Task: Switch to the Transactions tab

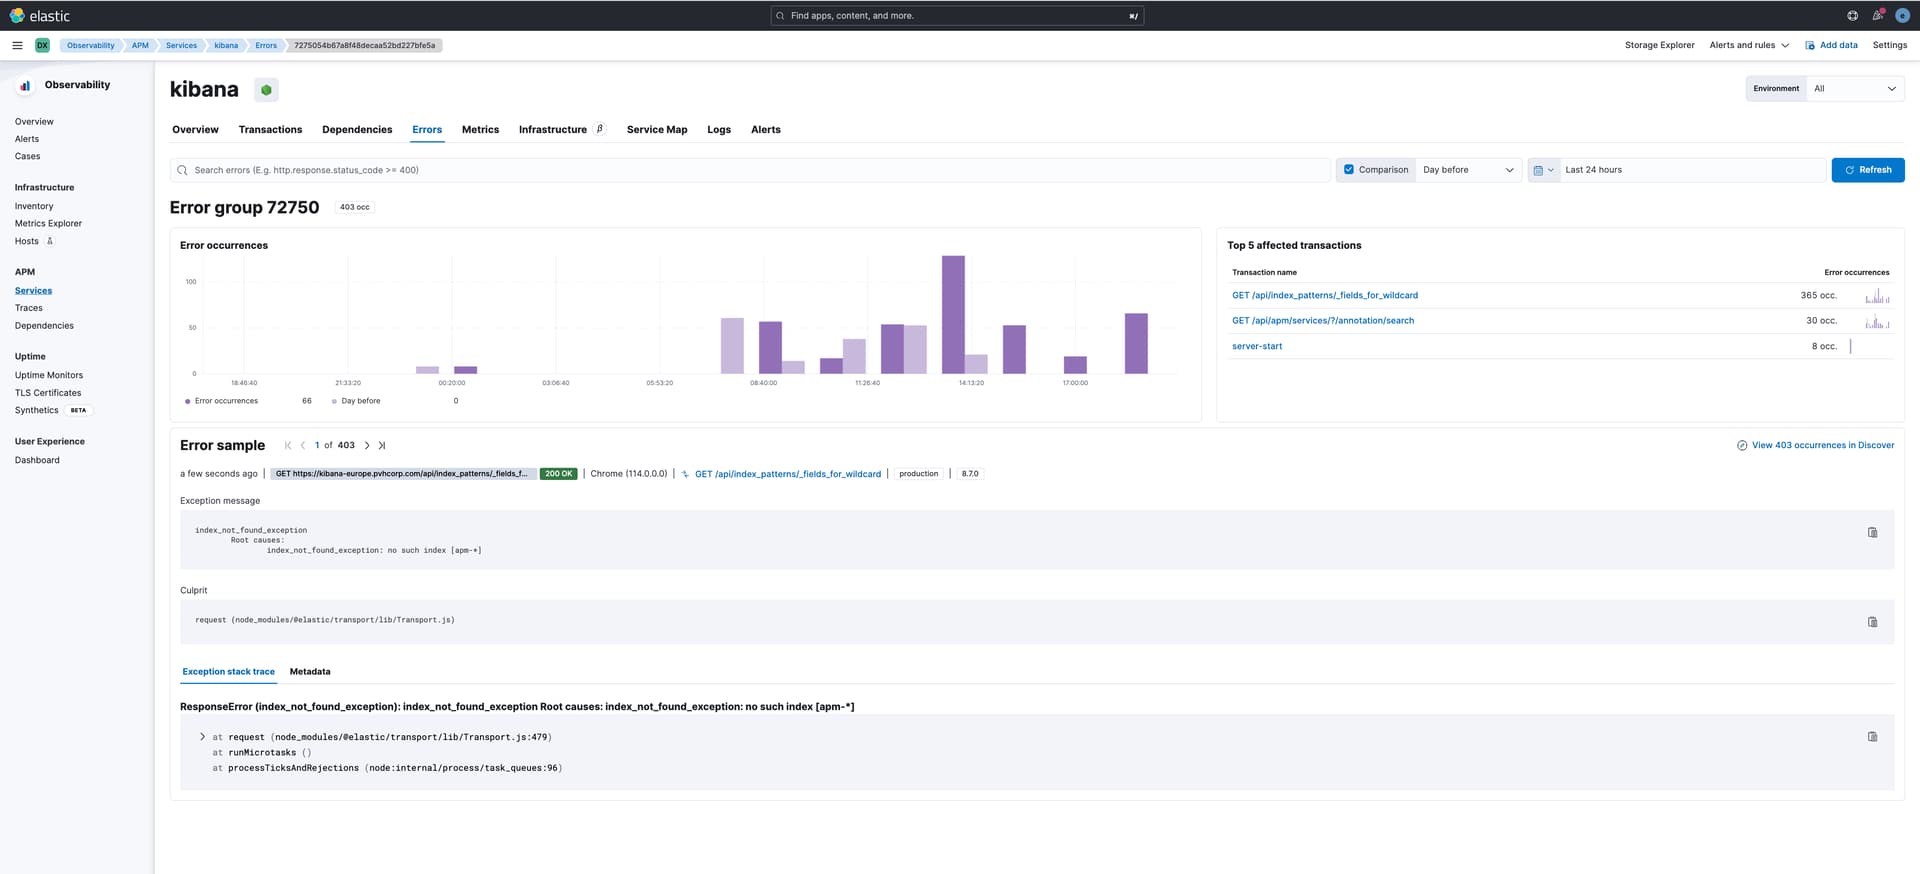Action: click(270, 130)
